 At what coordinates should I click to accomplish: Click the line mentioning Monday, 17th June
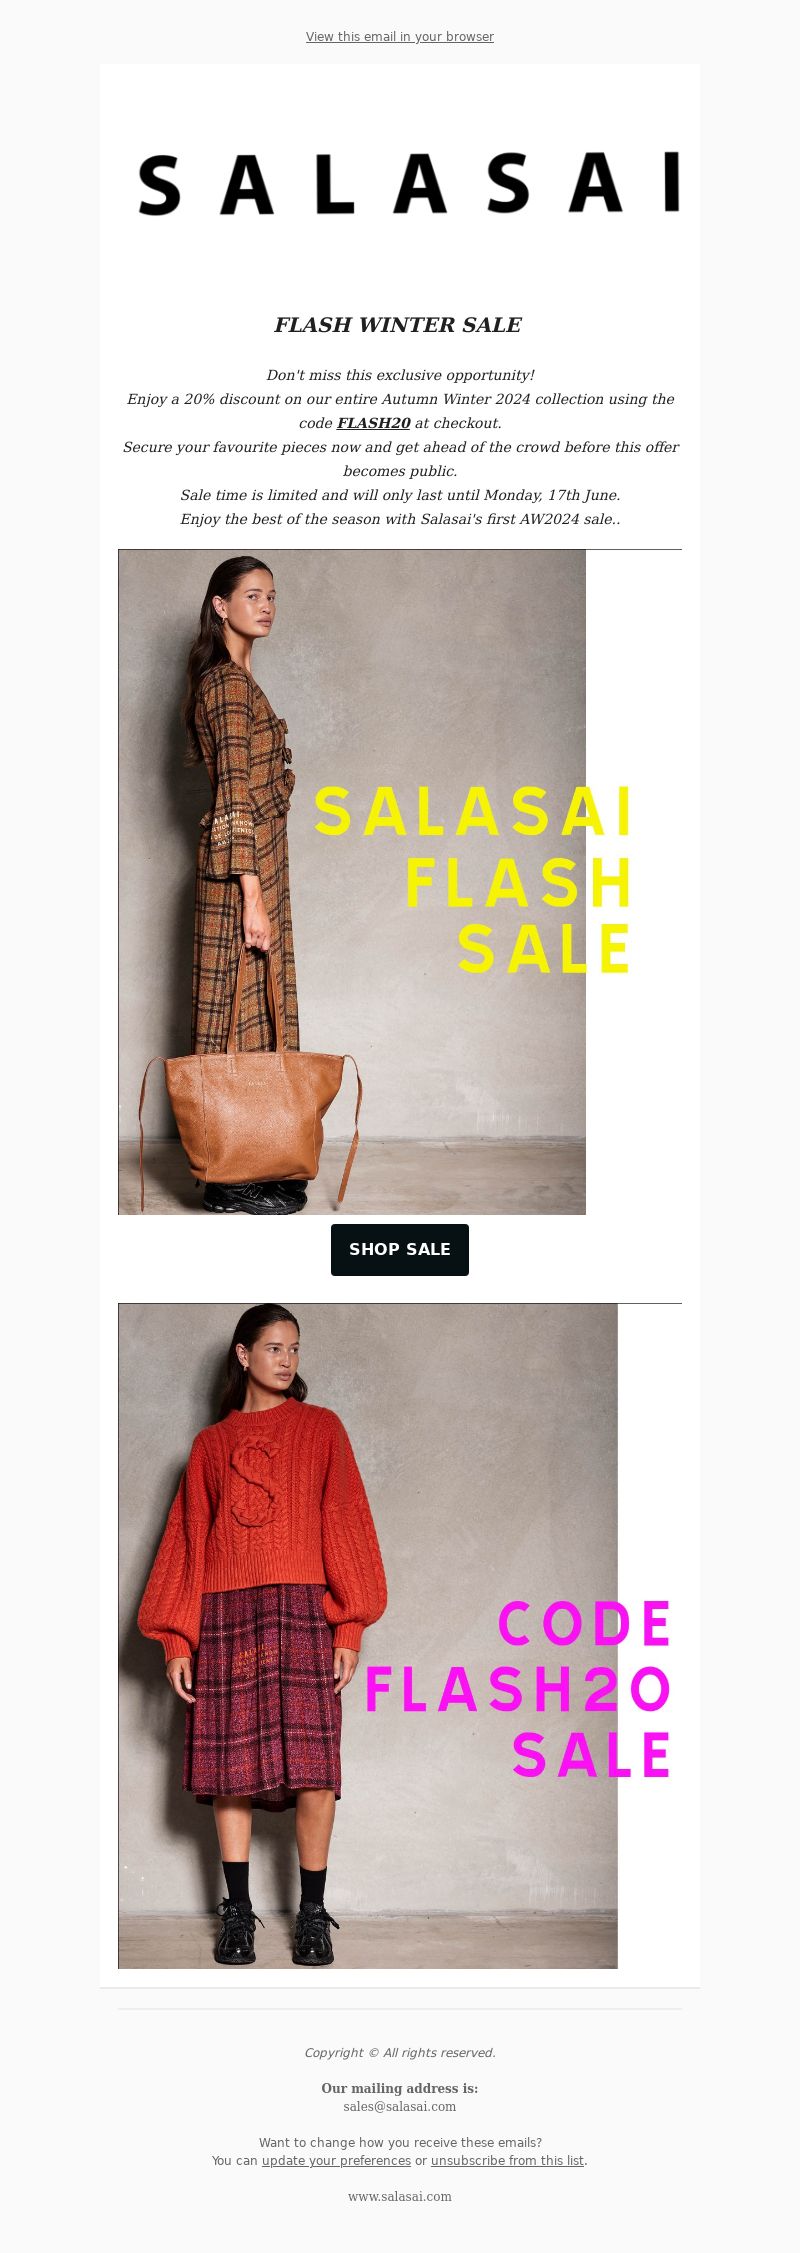click(x=400, y=495)
